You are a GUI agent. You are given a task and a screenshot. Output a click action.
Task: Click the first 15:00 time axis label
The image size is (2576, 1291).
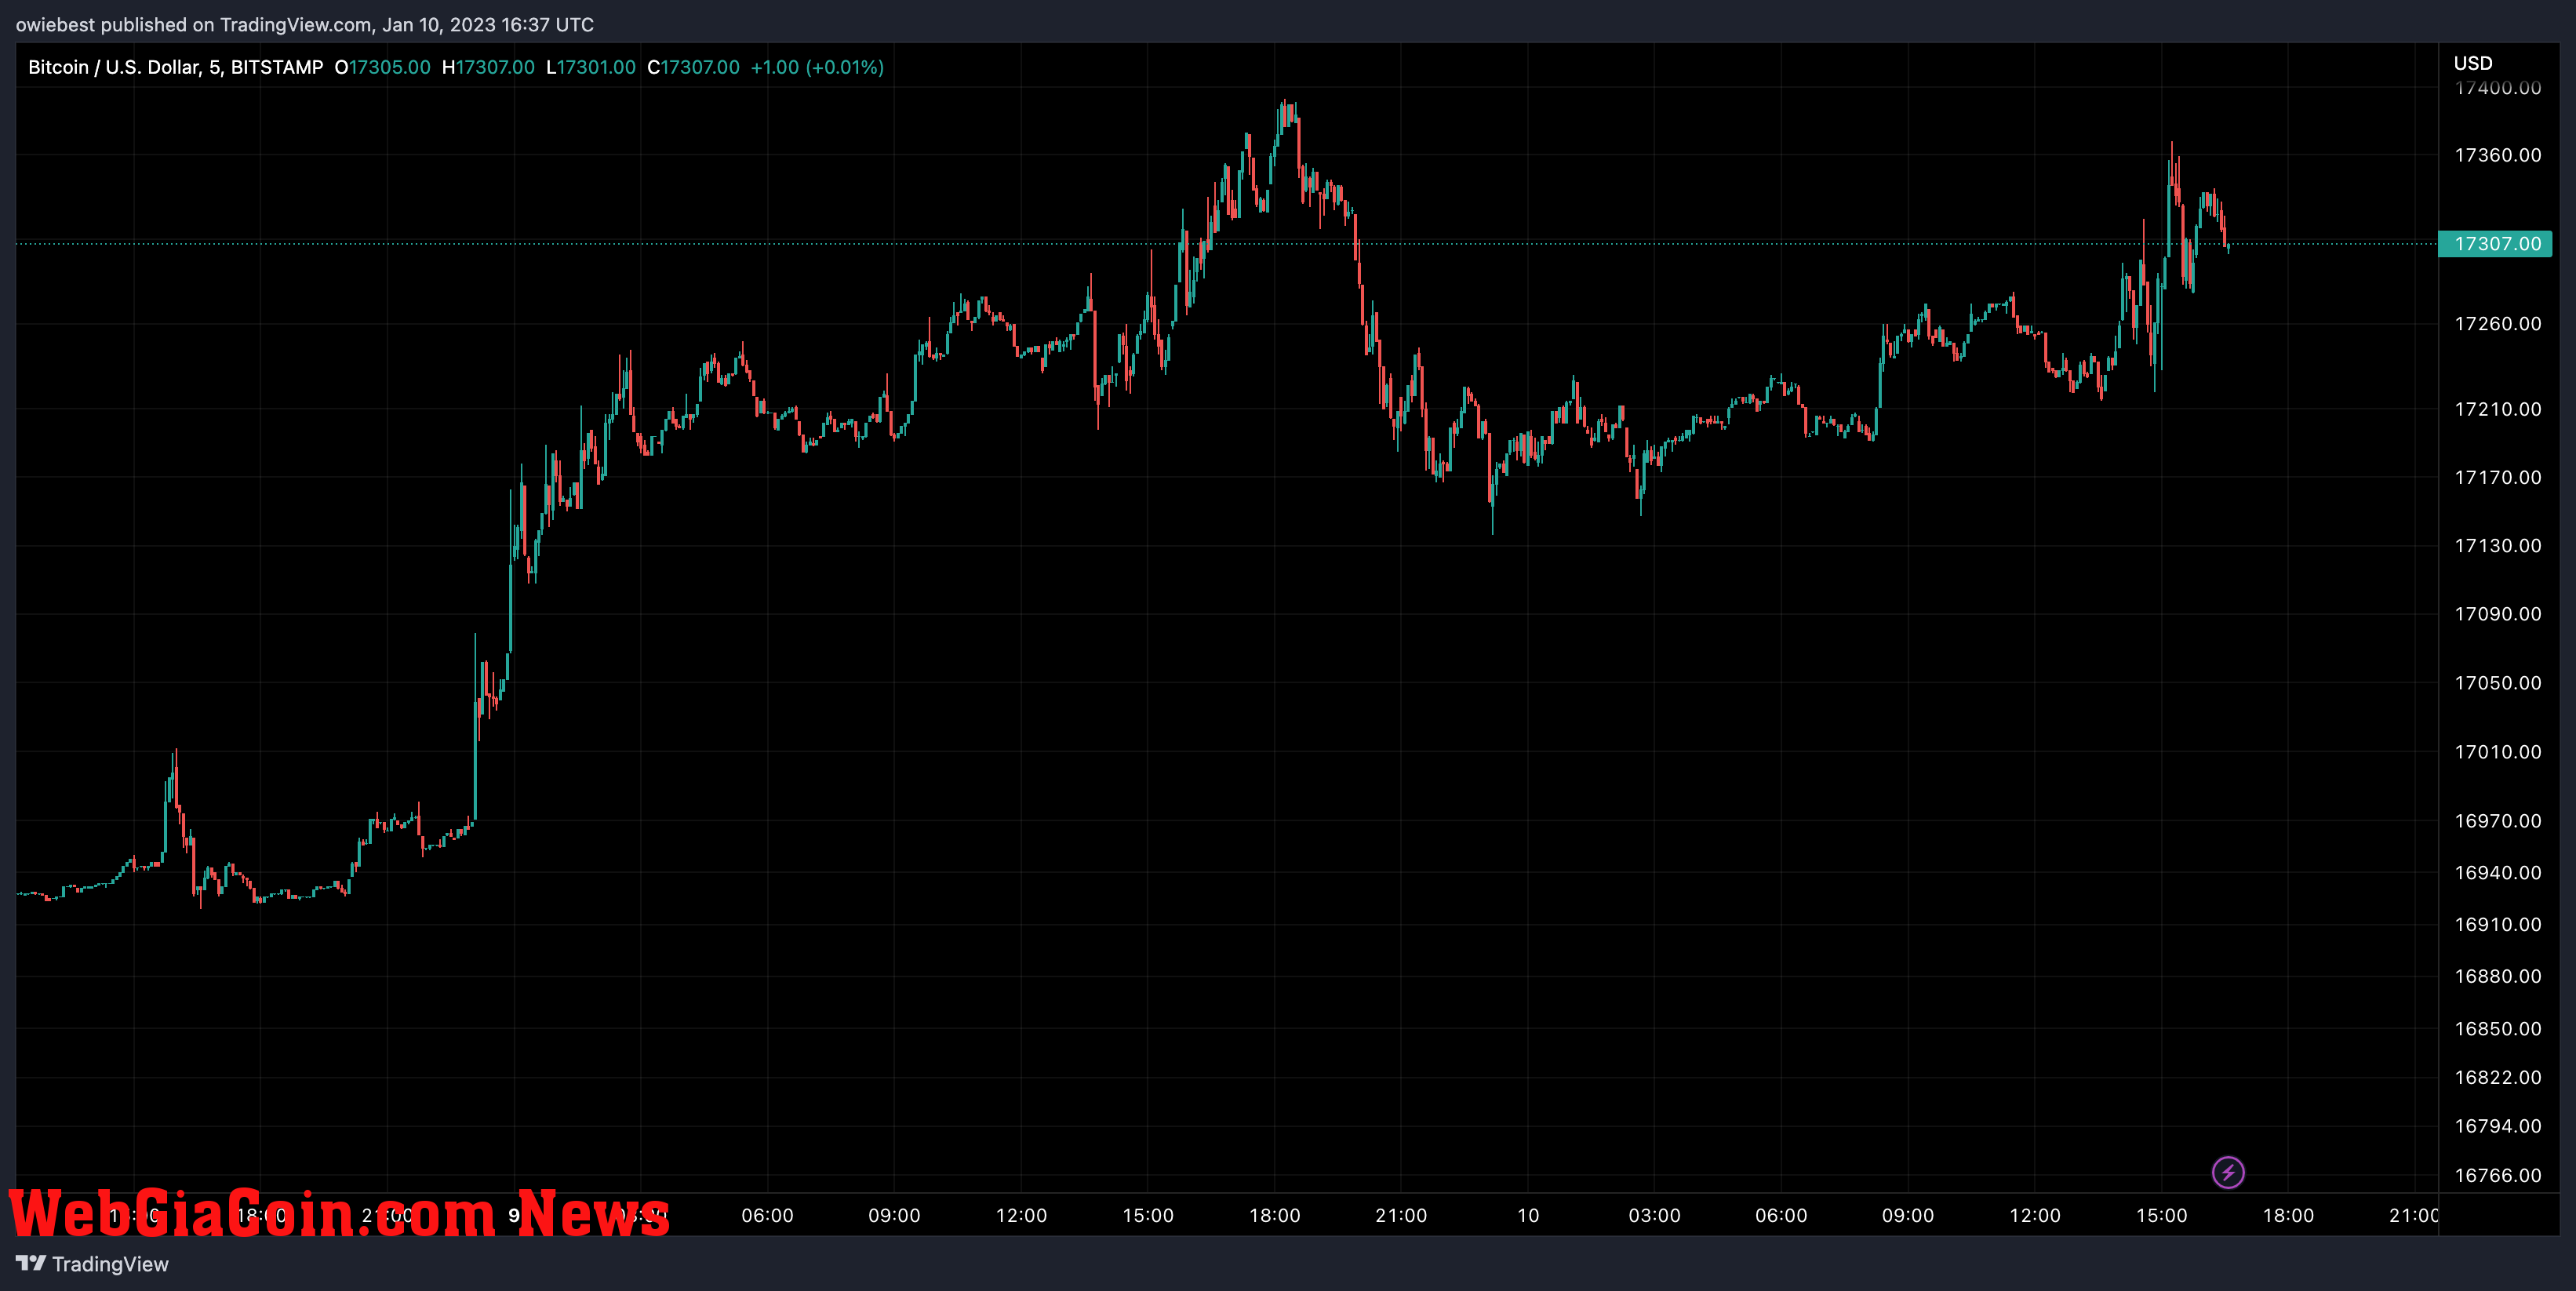(1148, 1216)
